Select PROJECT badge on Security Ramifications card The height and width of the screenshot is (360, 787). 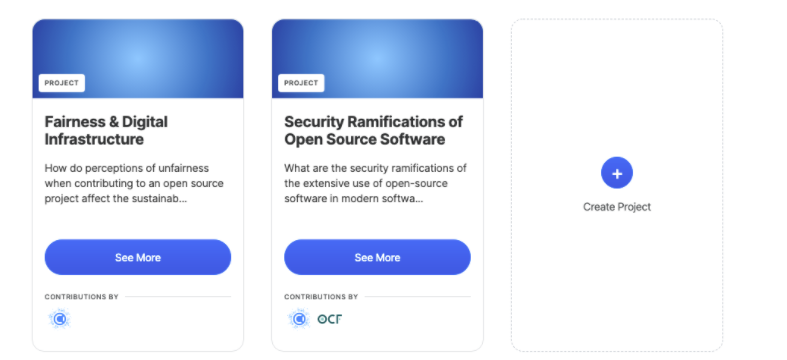[301, 83]
